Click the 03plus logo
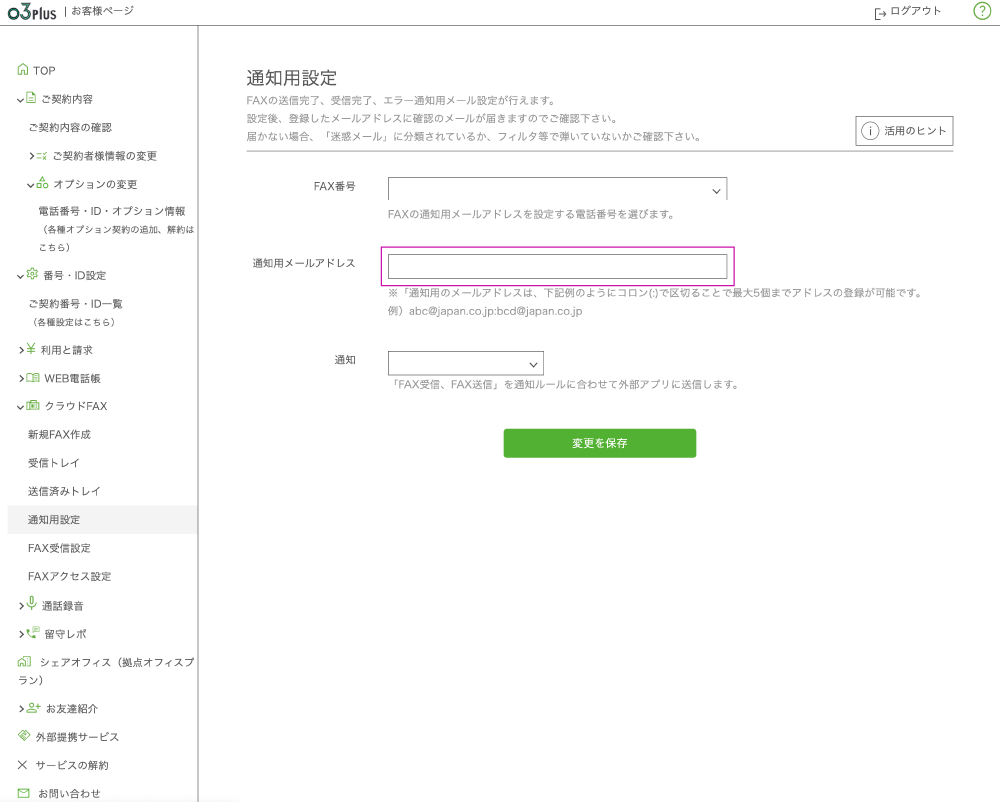The image size is (1000, 802). coord(32,11)
